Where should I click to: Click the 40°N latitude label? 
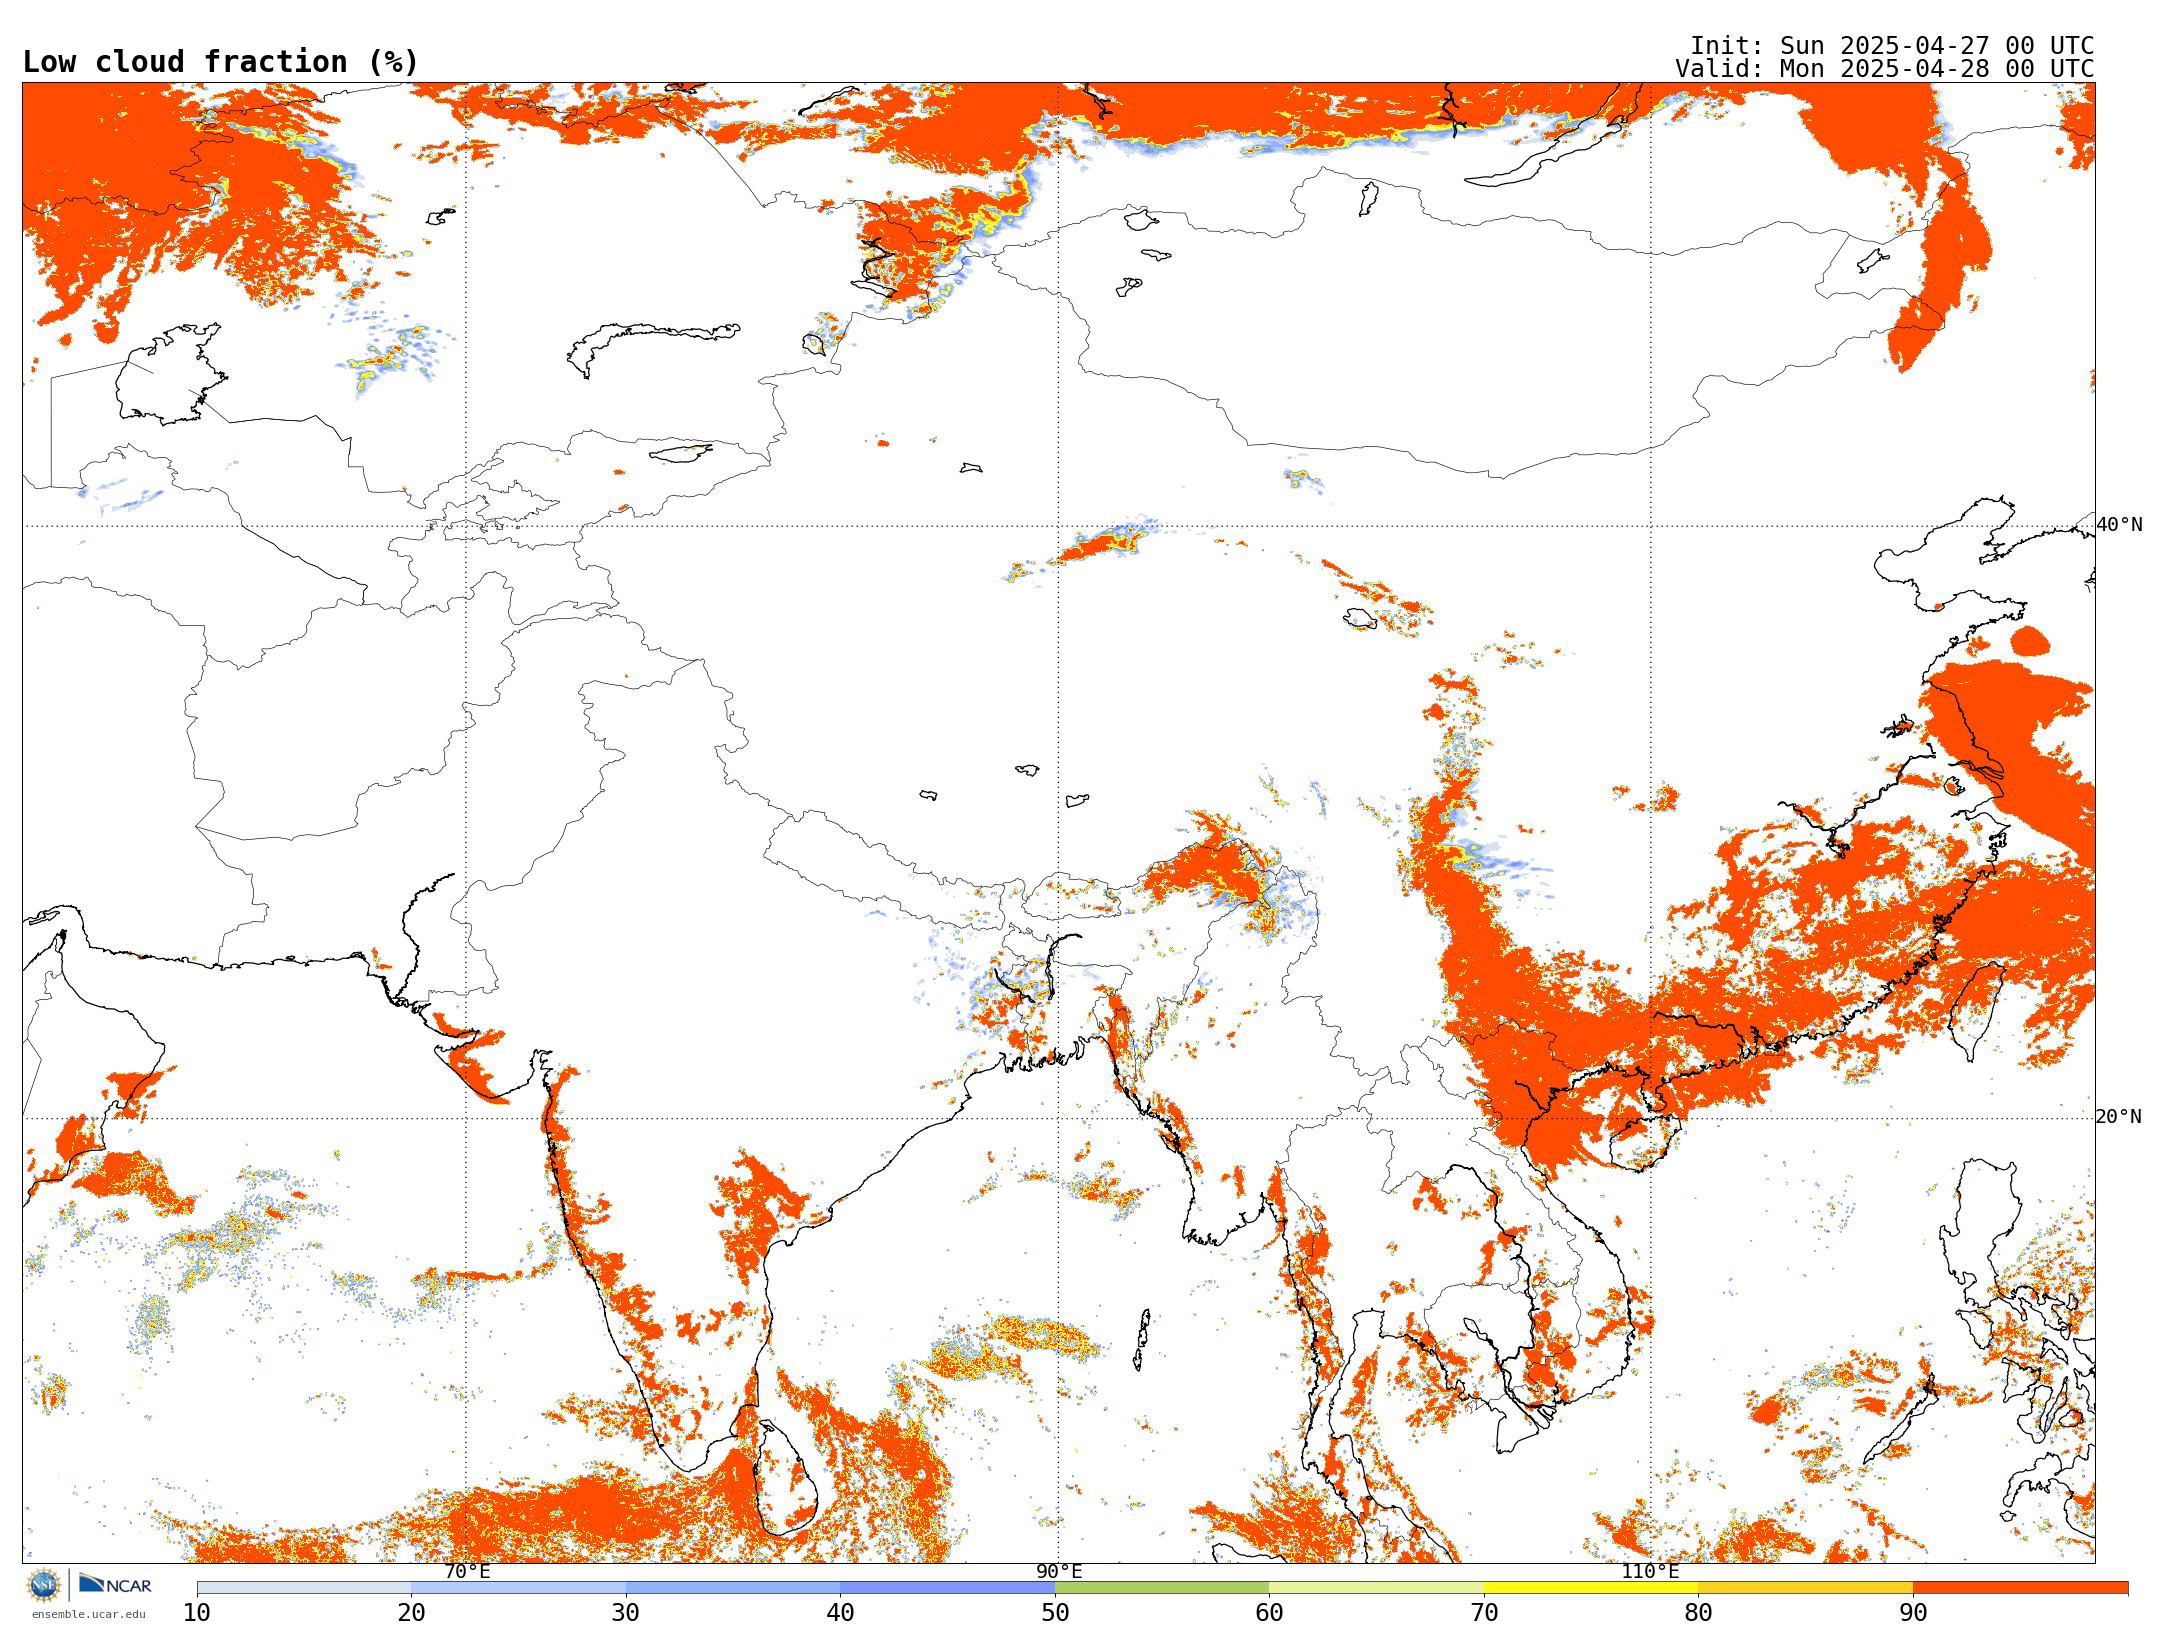2119,525
